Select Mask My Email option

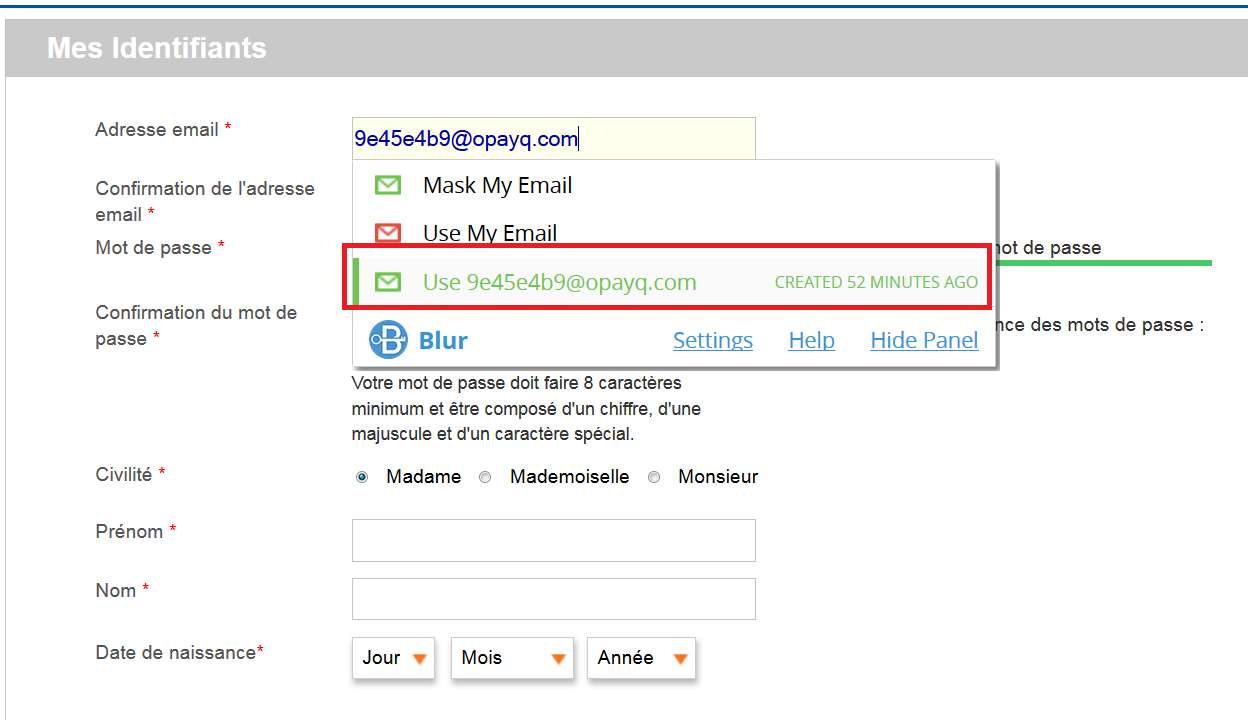(x=675, y=185)
